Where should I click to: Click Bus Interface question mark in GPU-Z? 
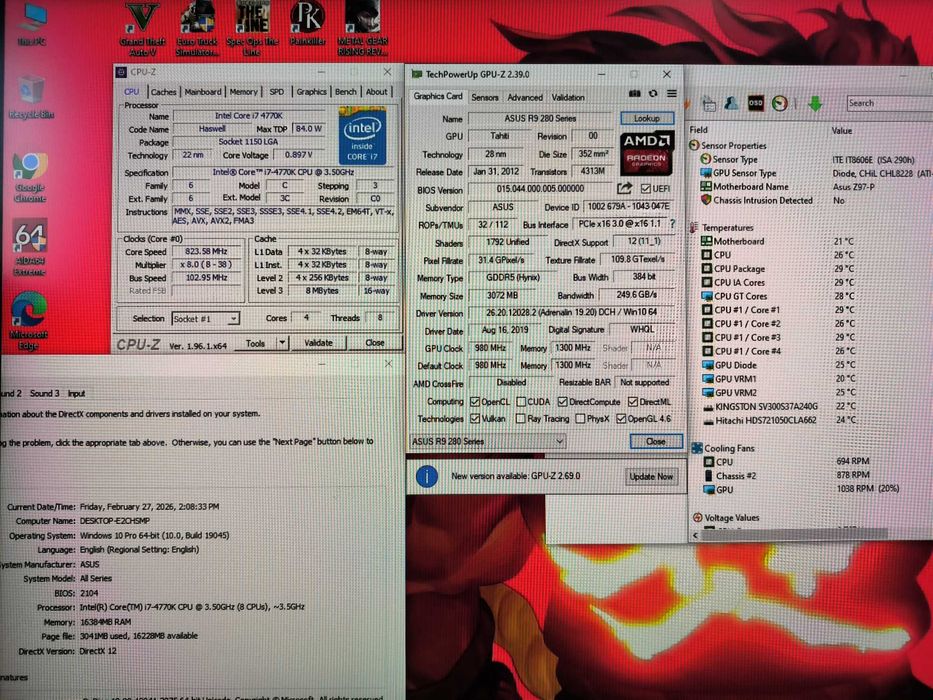coord(672,224)
